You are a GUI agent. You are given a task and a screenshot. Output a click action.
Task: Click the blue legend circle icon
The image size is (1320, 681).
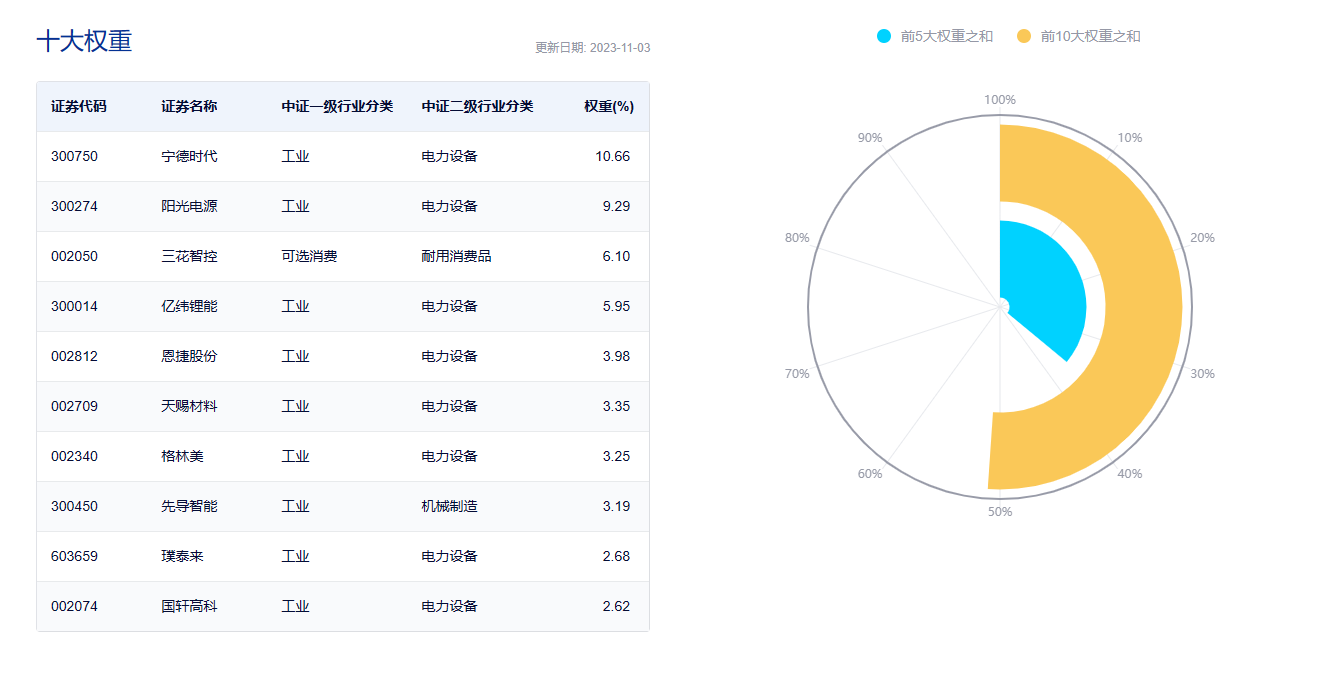coord(884,36)
